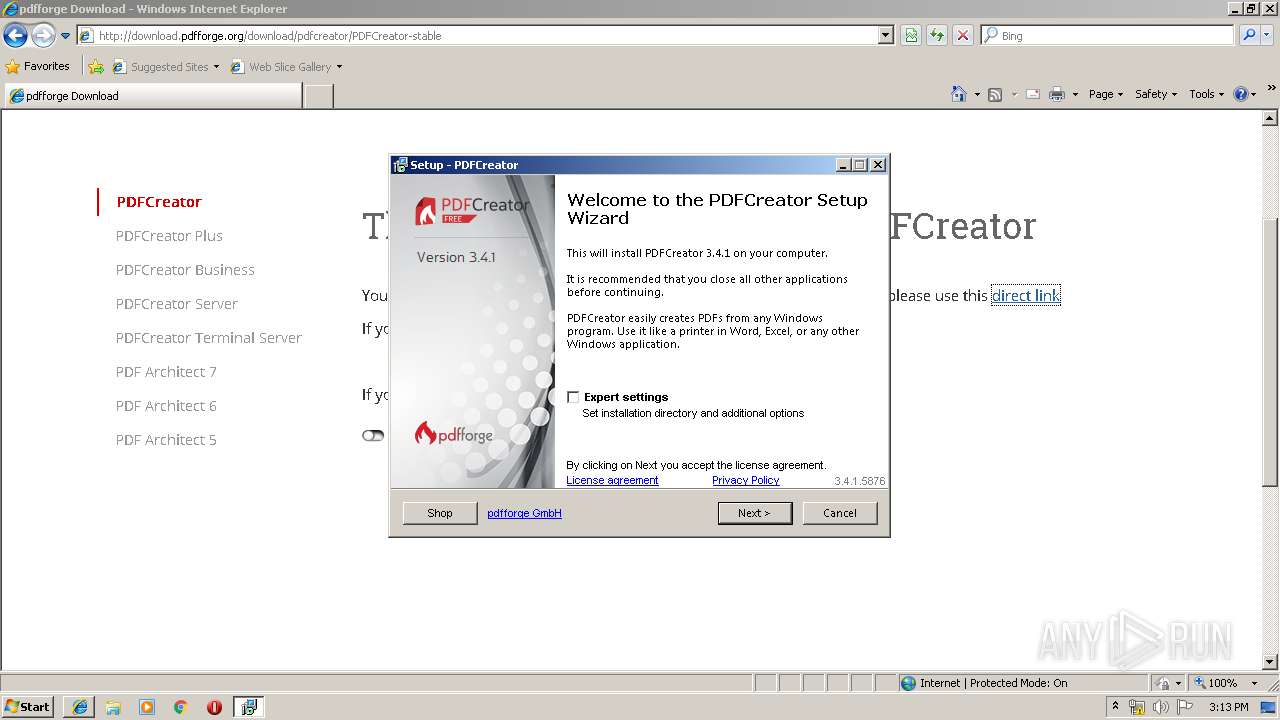Viewport: 1280px width, 720px height.
Task: Click the magnifier Search button
Action: click(x=1247, y=36)
